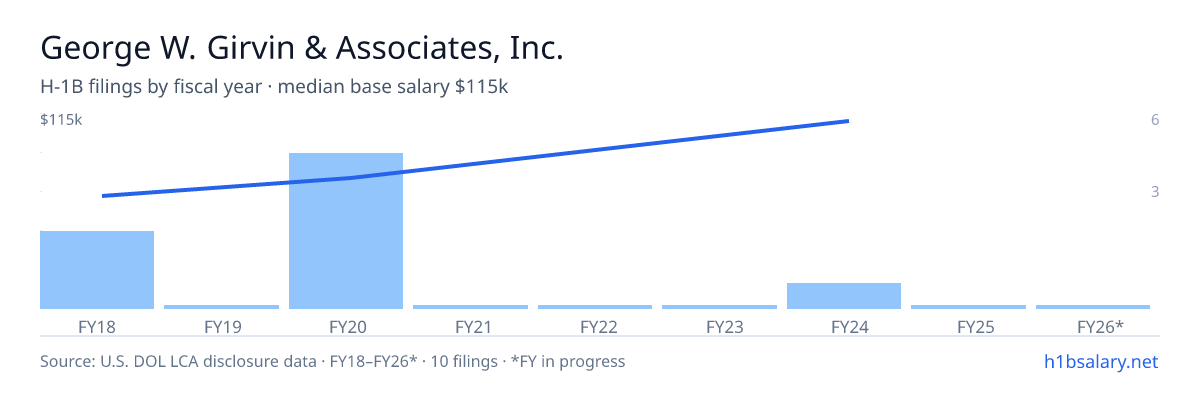The height and width of the screenshot is (400, 1200).
Task: Click the FY18 axis label
Action: [97, 326]
